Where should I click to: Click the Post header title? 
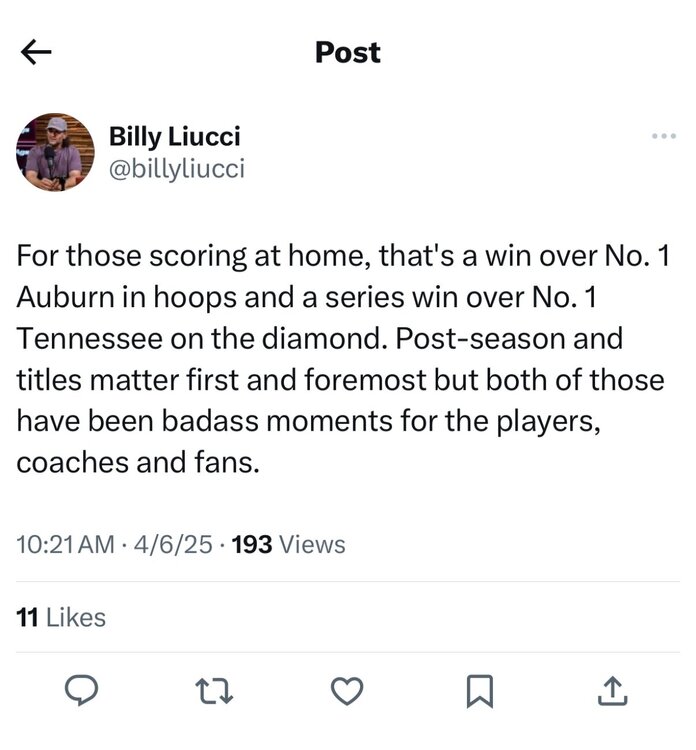[x=347, y=52]
